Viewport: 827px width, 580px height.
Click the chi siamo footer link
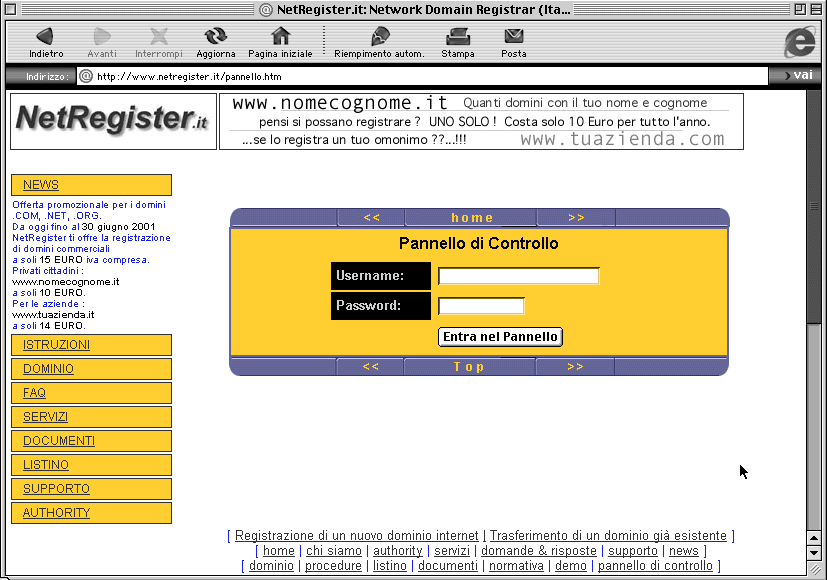334,551
